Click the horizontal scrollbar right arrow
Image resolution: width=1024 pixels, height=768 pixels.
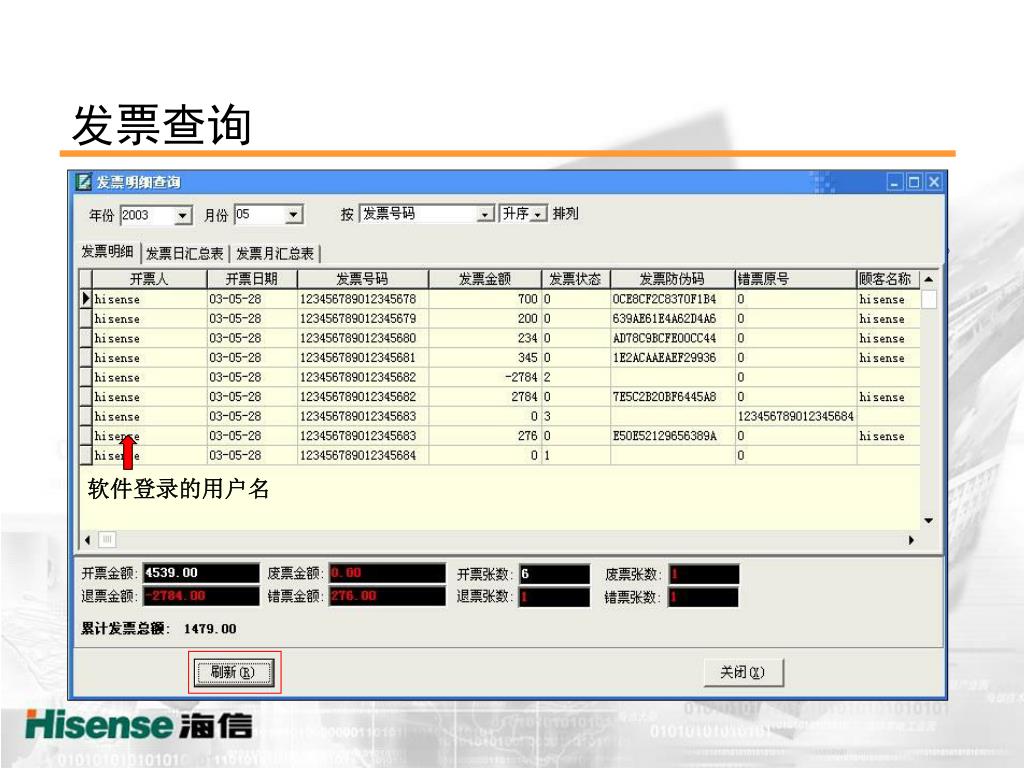click(911, 540)
